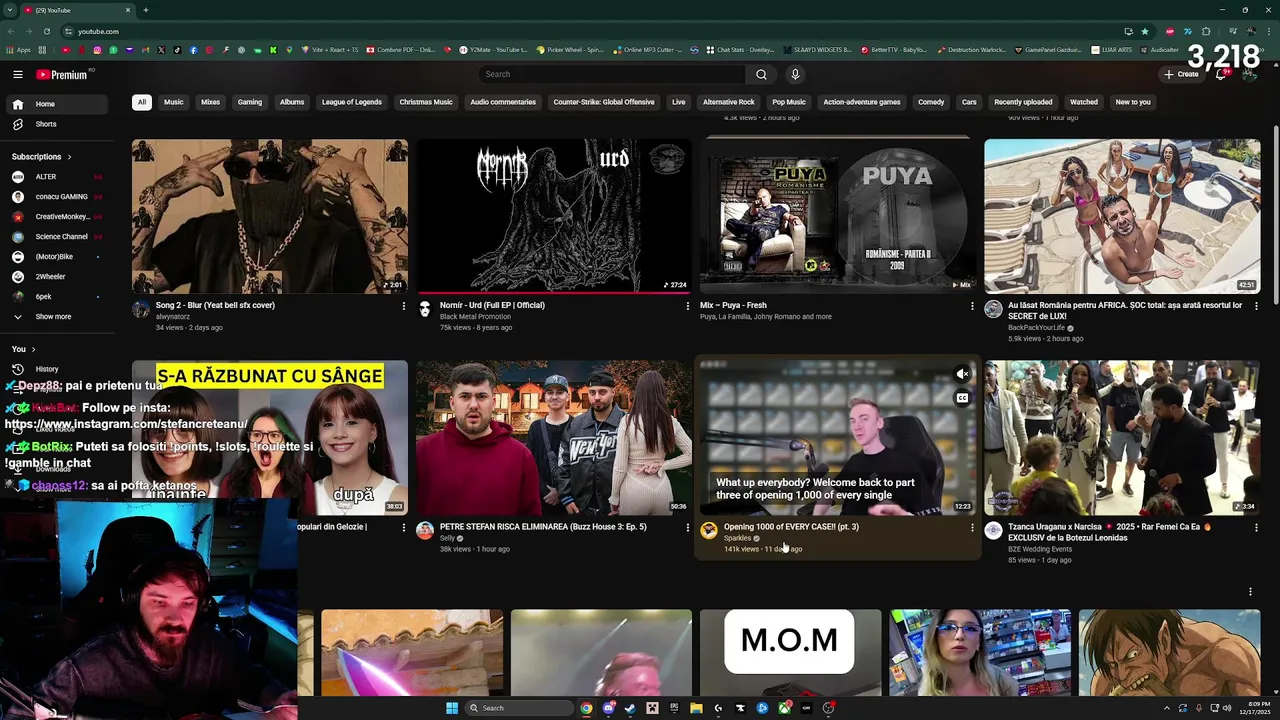This screenshot has height=720, width=1280.
Task: Go to Home in sidebar
Action: click(56, 104)
